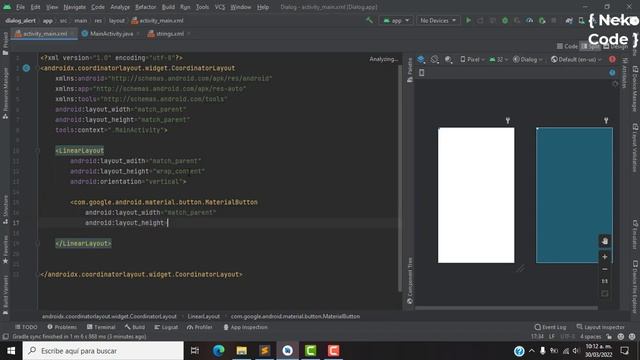640x360 pixels.
Task: Click the Debug app bug icon
Action: tap(505, 20)
